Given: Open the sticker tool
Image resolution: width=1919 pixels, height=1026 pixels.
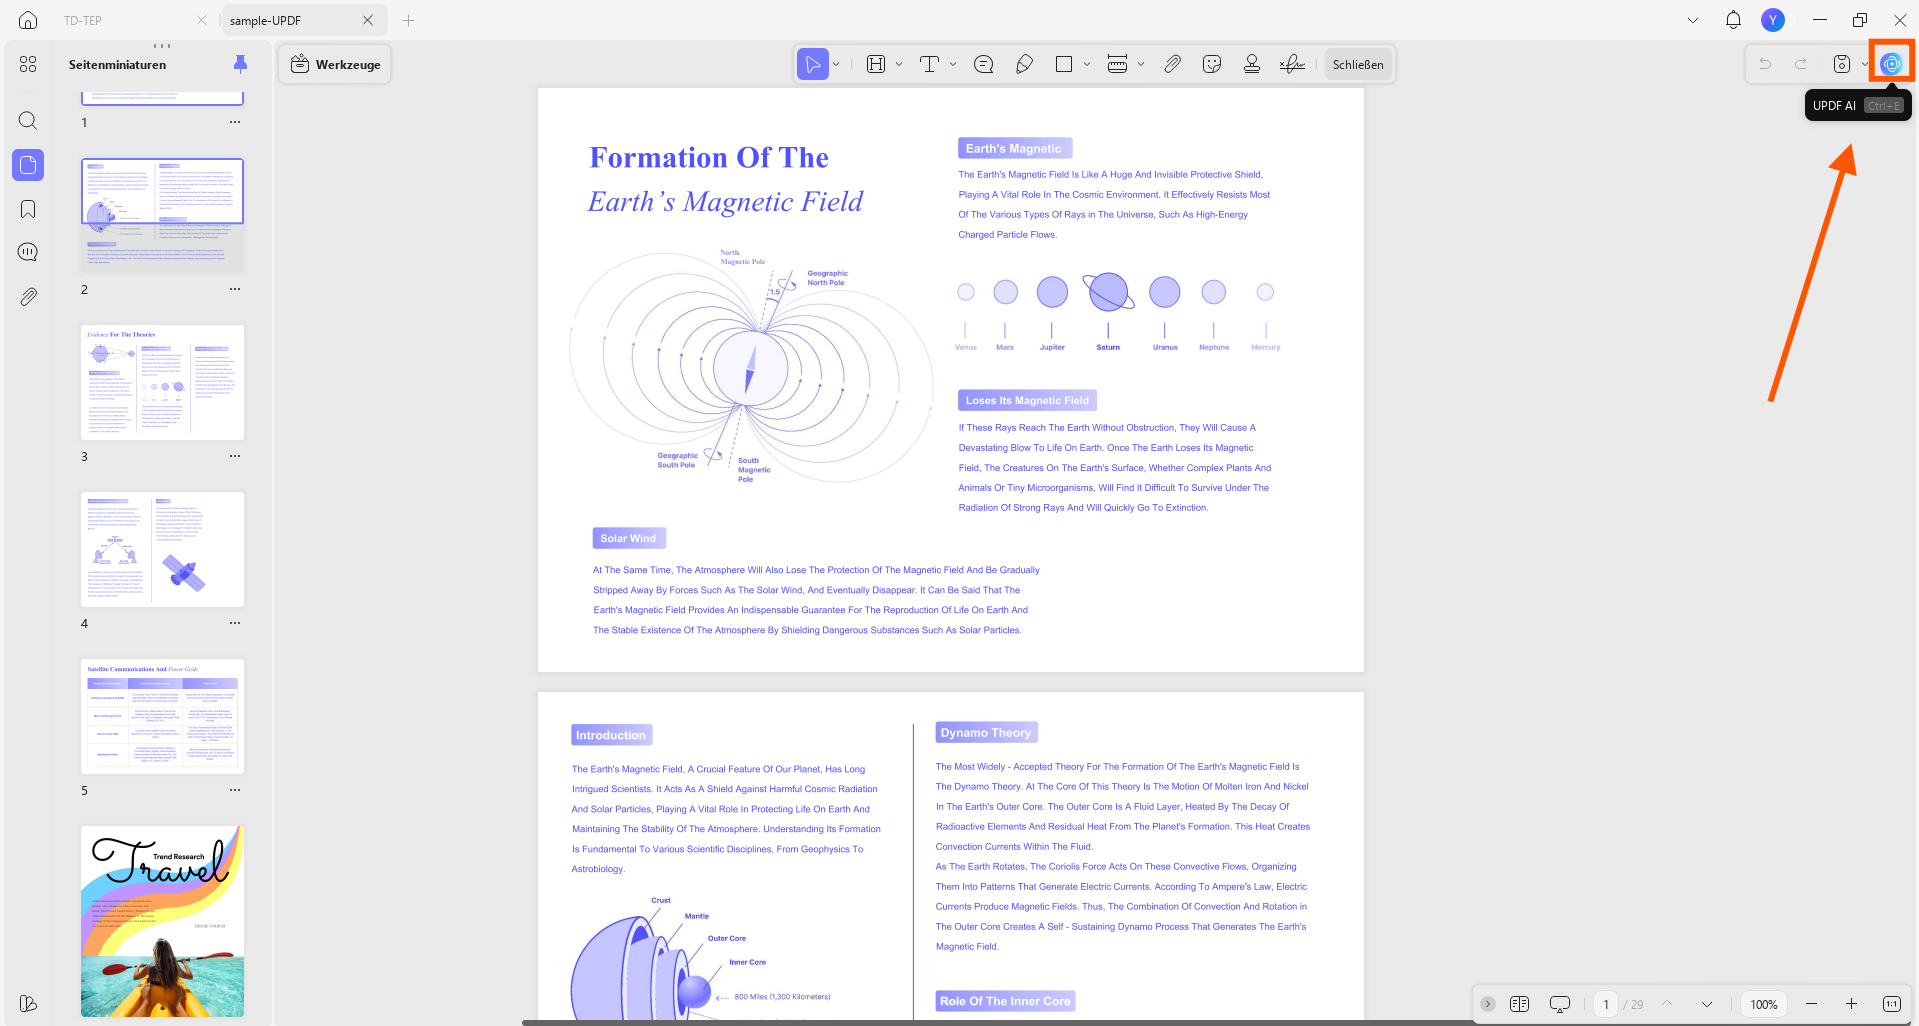Looking at the screenshot, I should click(1212, 64).
